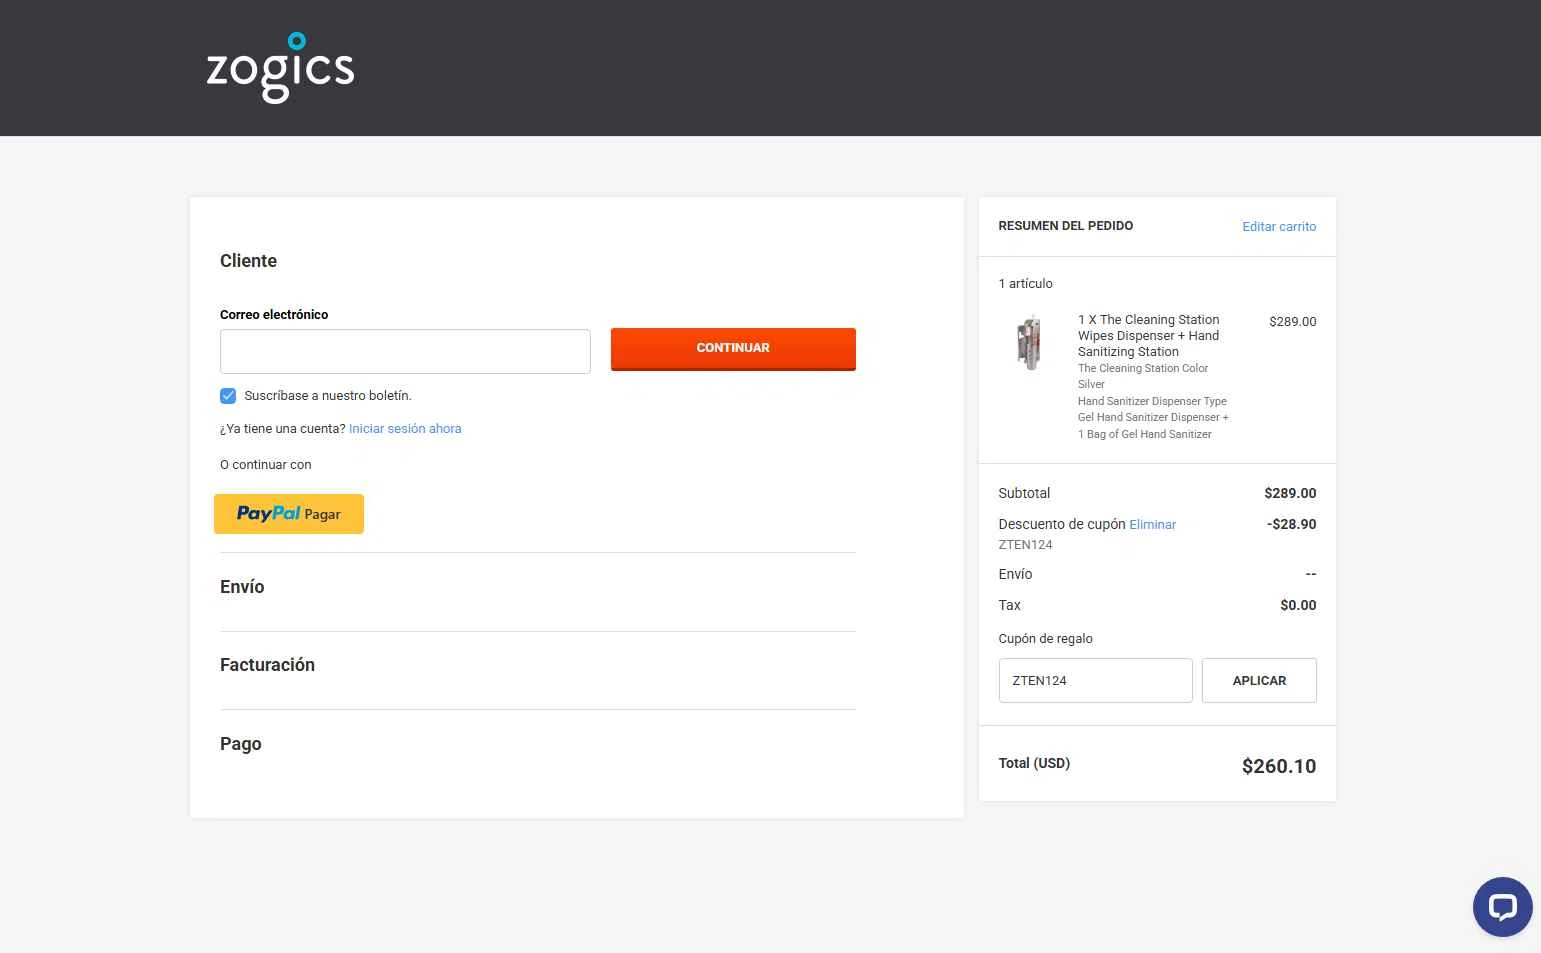Focus the Correo electrónico input field
Image resolution: width=1541 pixels, height=953 pixels.
pyautogui.click(x=405, y=352)
